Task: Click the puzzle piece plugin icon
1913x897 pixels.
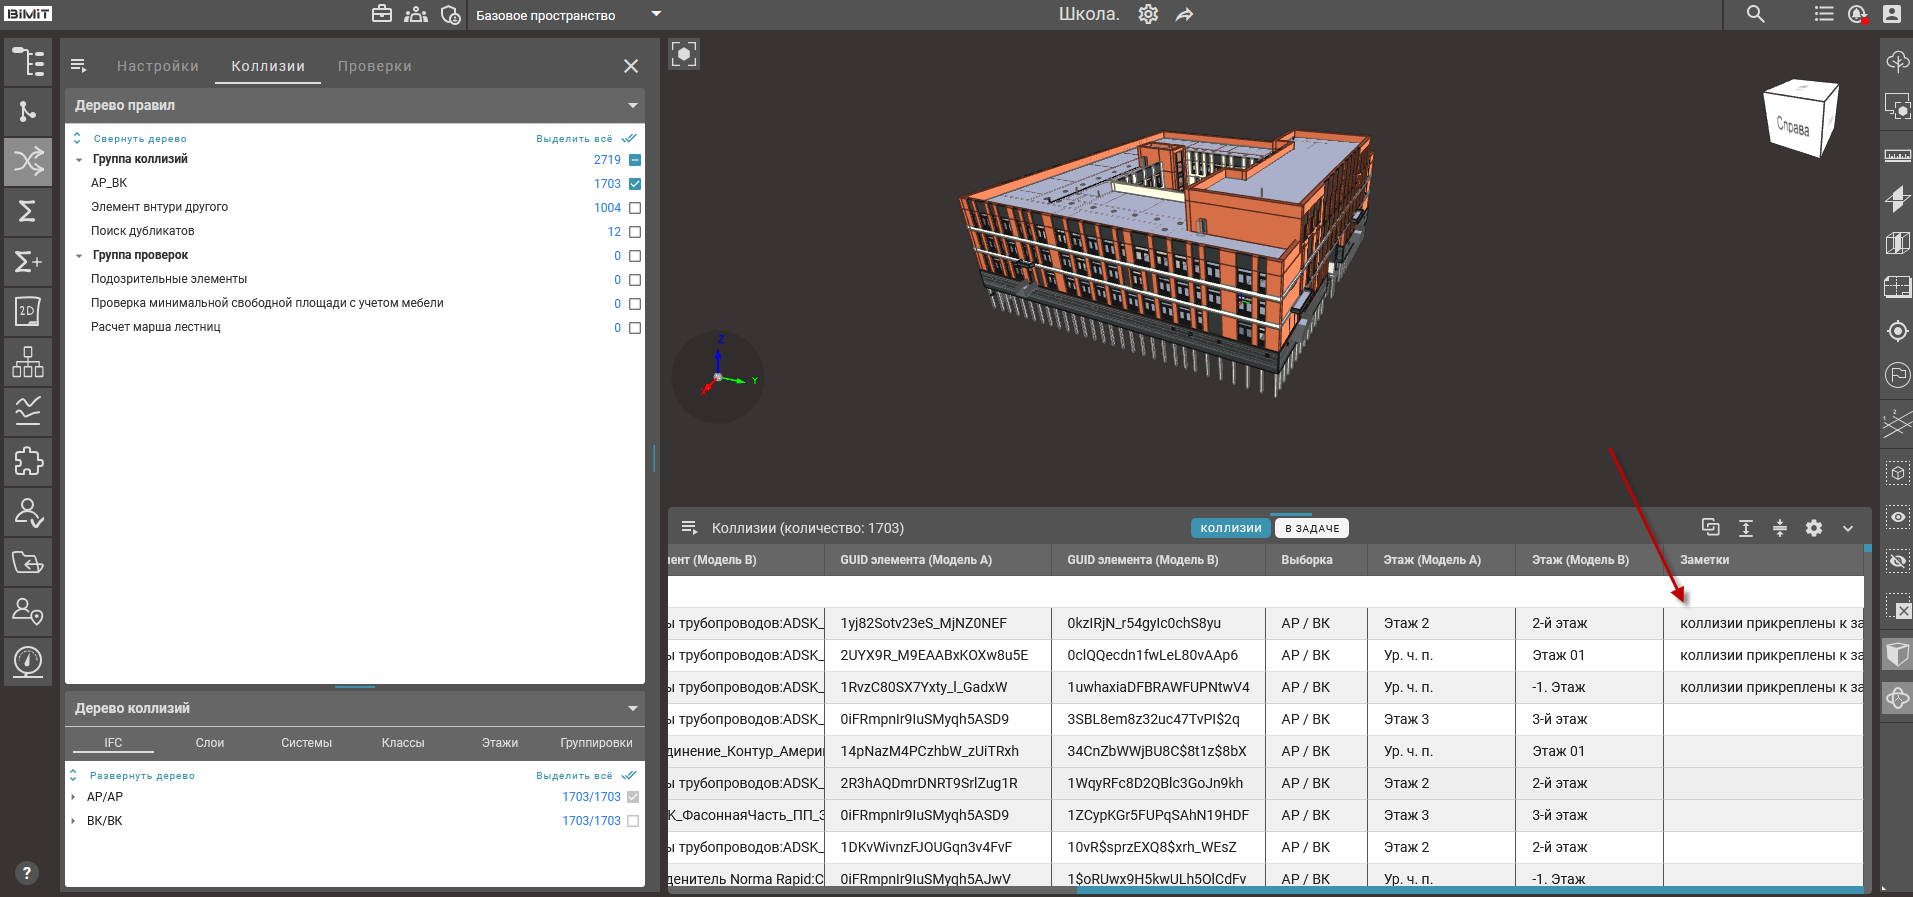Action: click(28, 461)
